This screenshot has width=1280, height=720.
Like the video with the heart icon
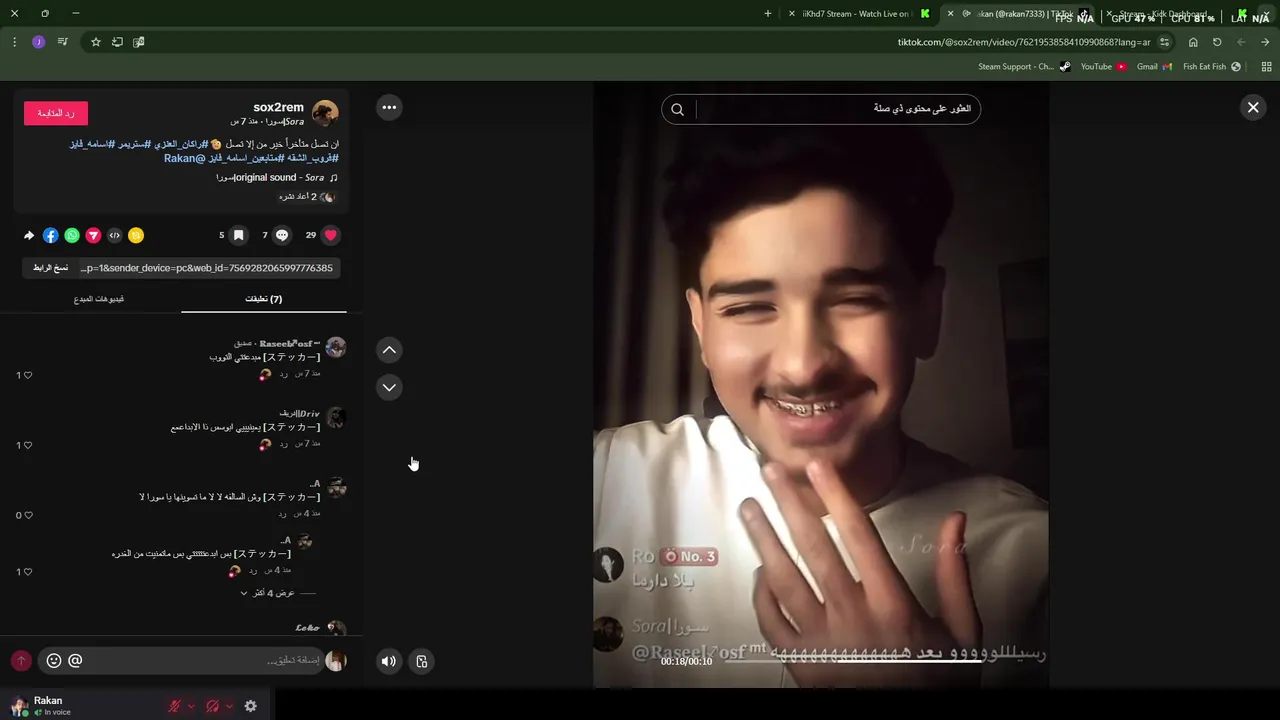331,235
